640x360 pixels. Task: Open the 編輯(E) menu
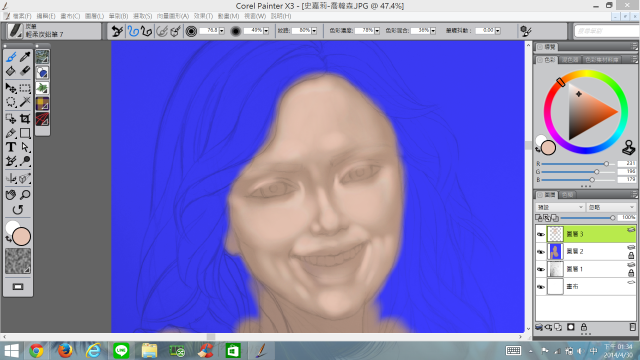[46, 16]
